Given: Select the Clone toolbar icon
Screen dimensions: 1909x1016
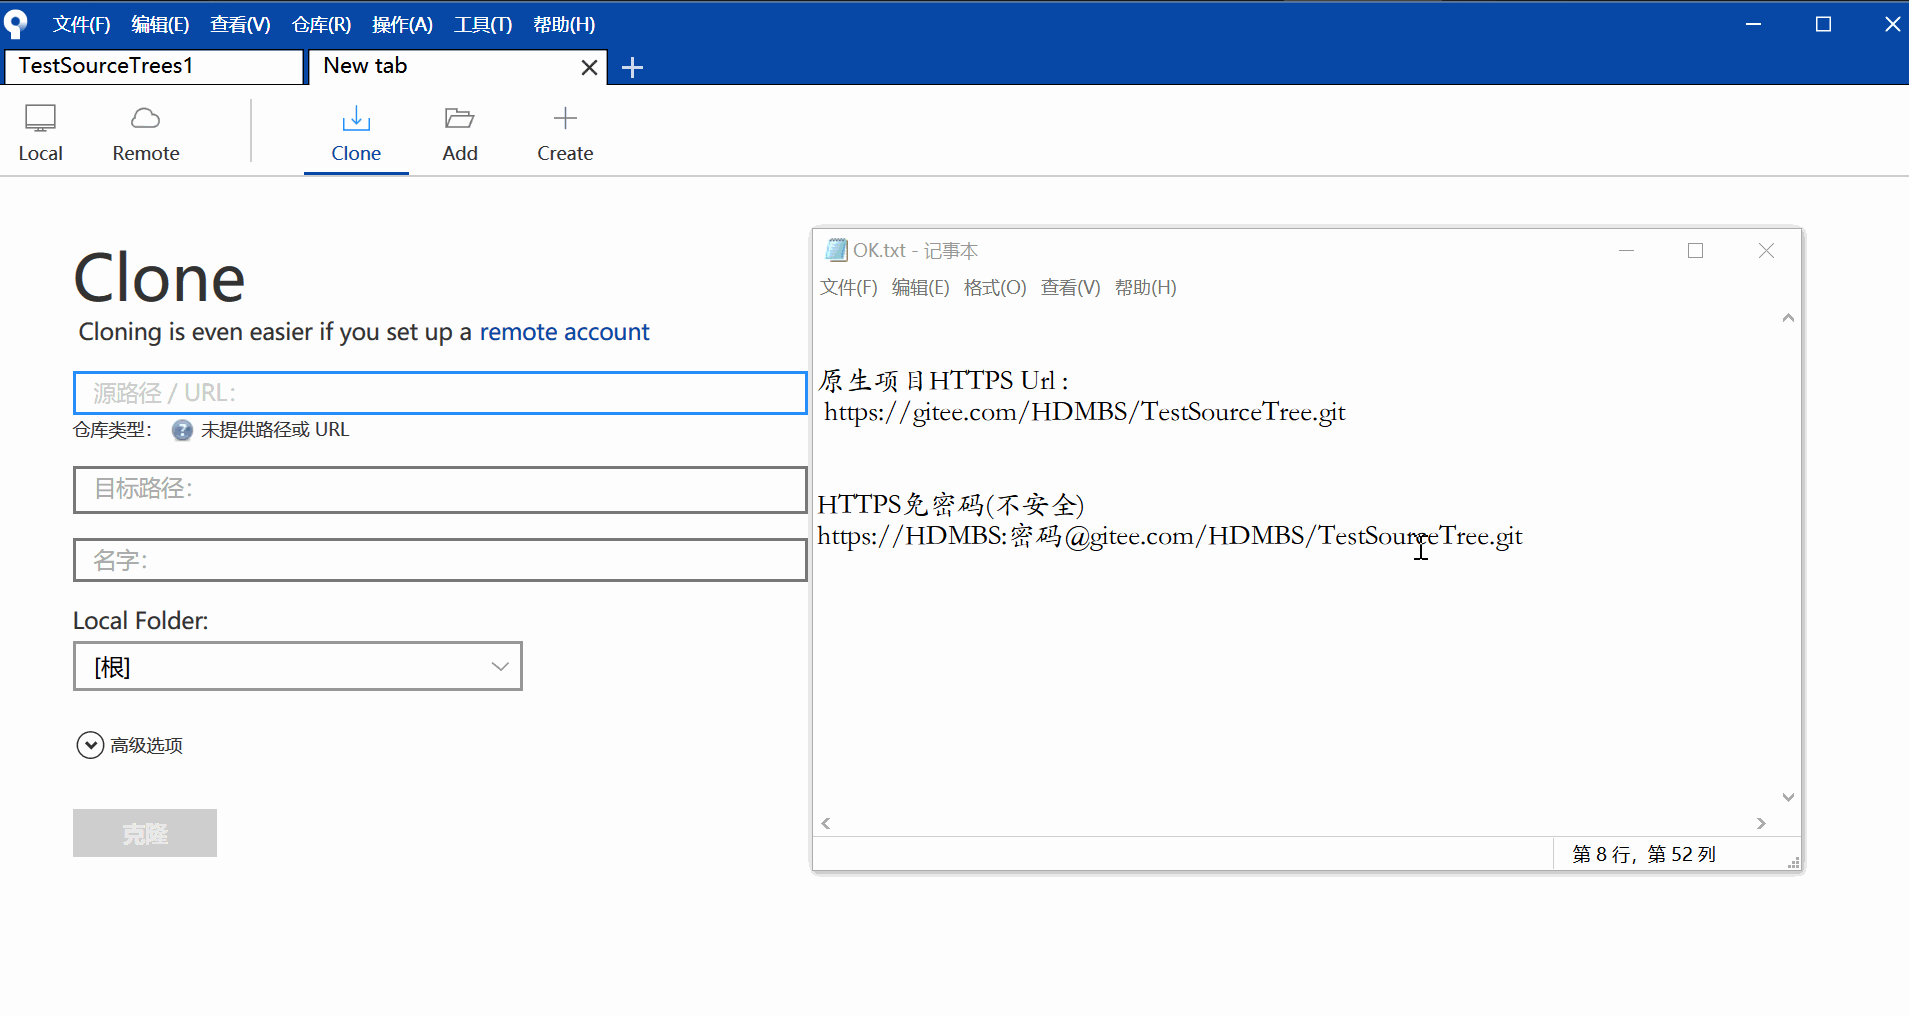Looking at the screenshot, I should tap(356, 119).
